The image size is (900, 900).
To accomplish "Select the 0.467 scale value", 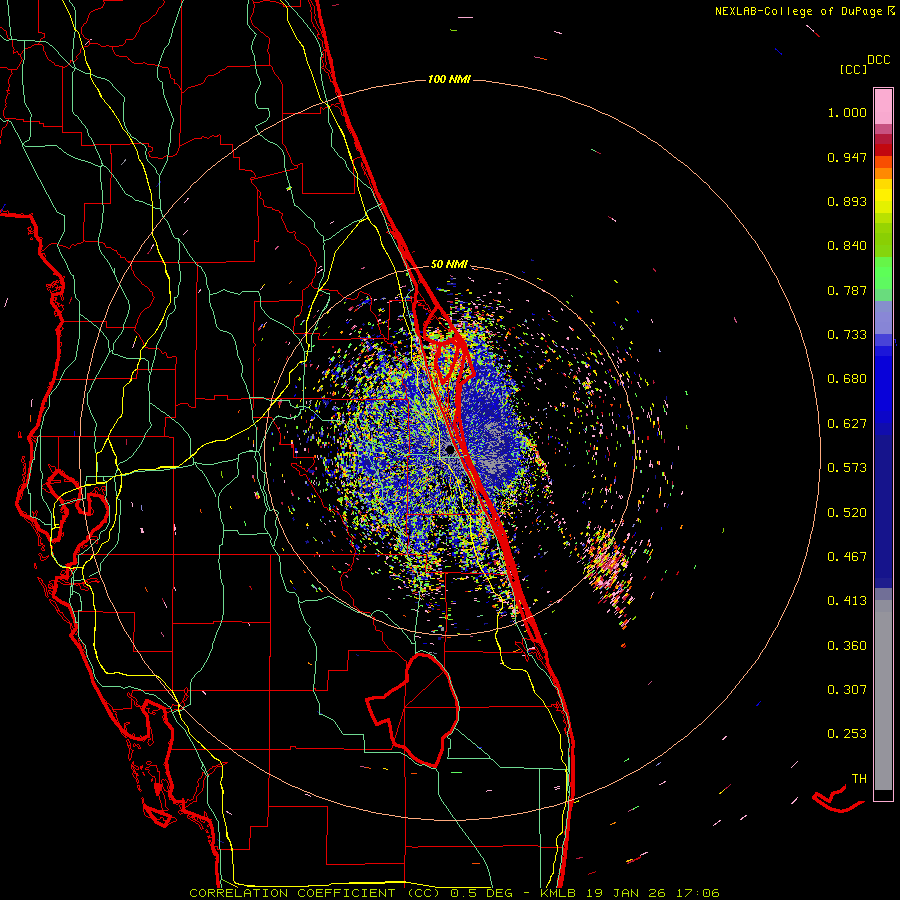I will pos(847,557).
